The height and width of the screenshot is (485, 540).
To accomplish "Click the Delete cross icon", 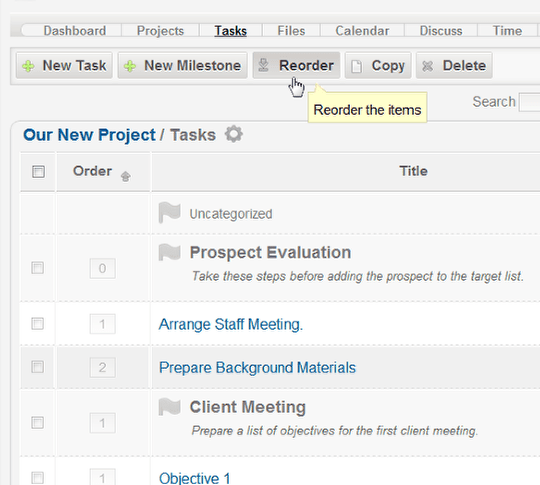I will 427,66.
